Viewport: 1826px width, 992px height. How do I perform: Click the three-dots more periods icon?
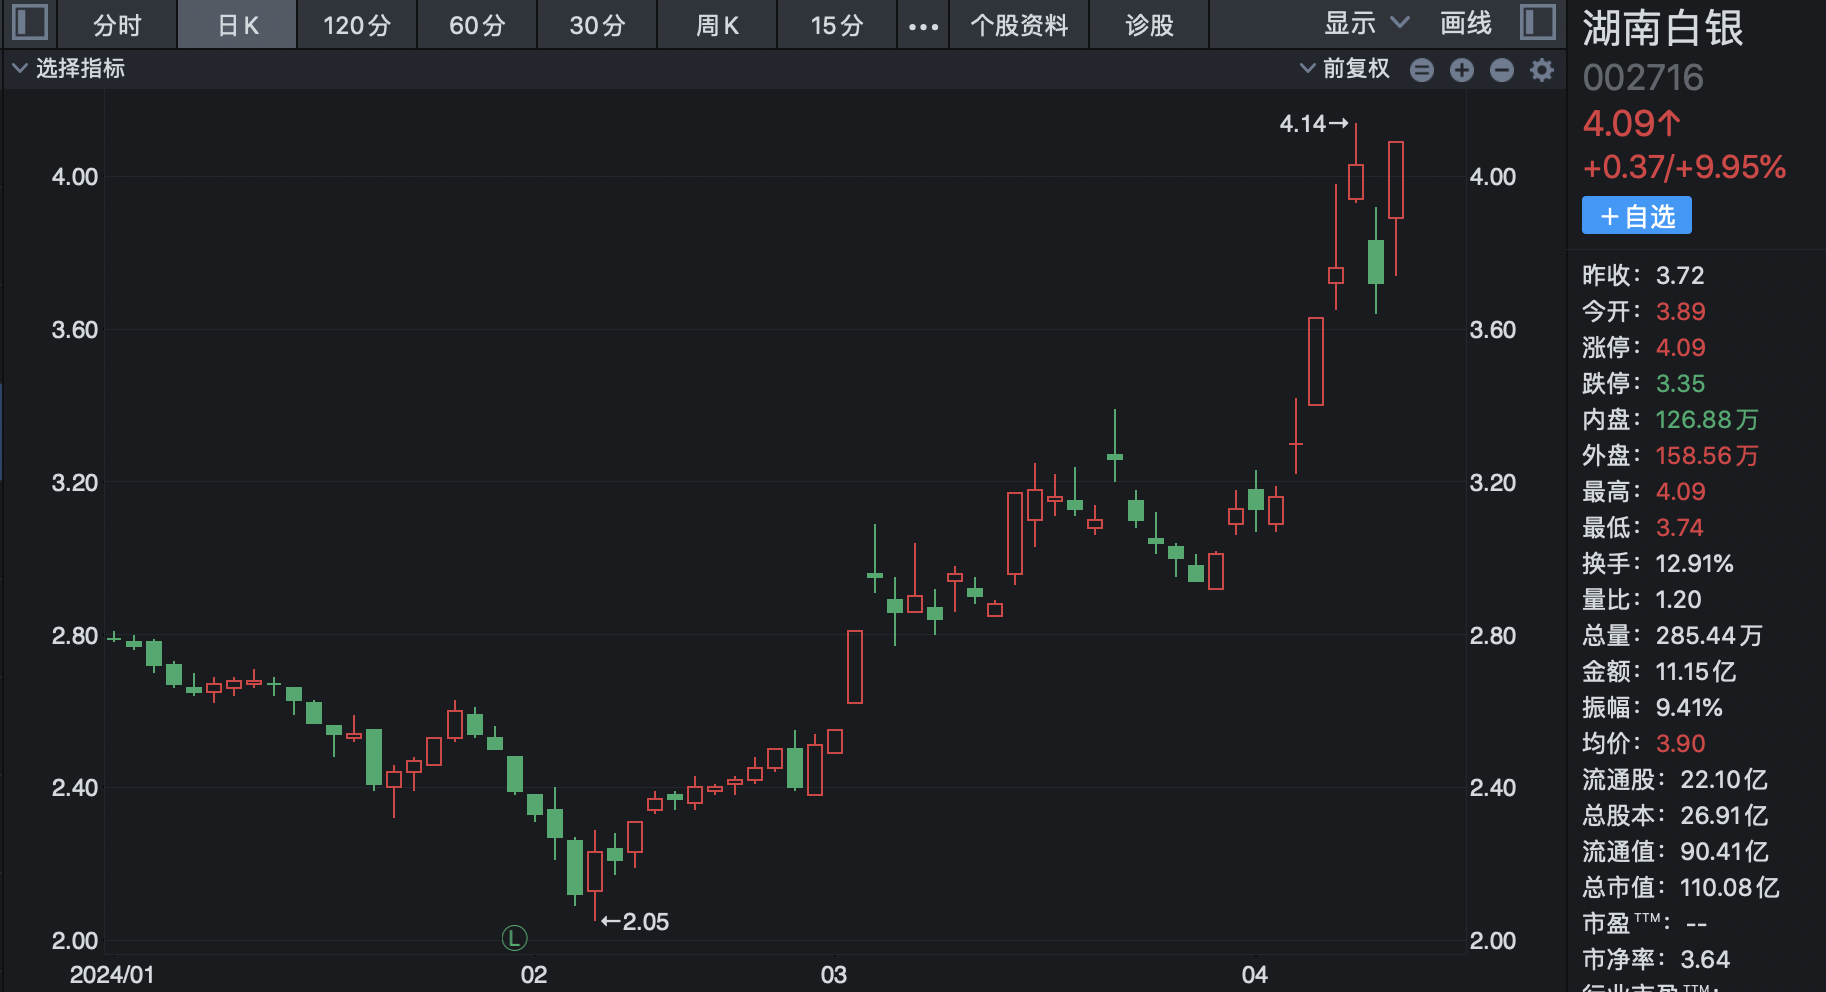923,26
